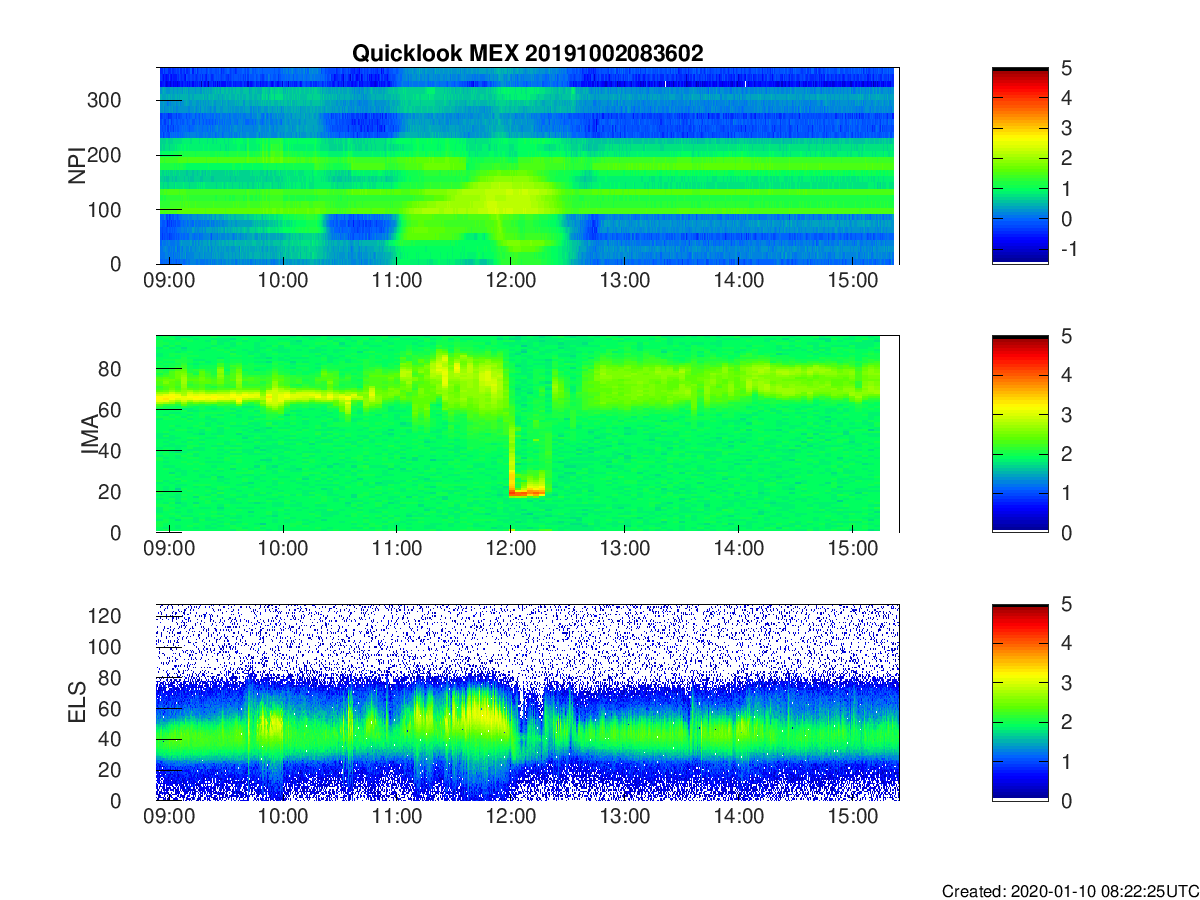1200x900 pixels.
Task: Click the Created 2020-01-10 08:22:25UTC timestamp
Action: click(x=1070, y=890)
